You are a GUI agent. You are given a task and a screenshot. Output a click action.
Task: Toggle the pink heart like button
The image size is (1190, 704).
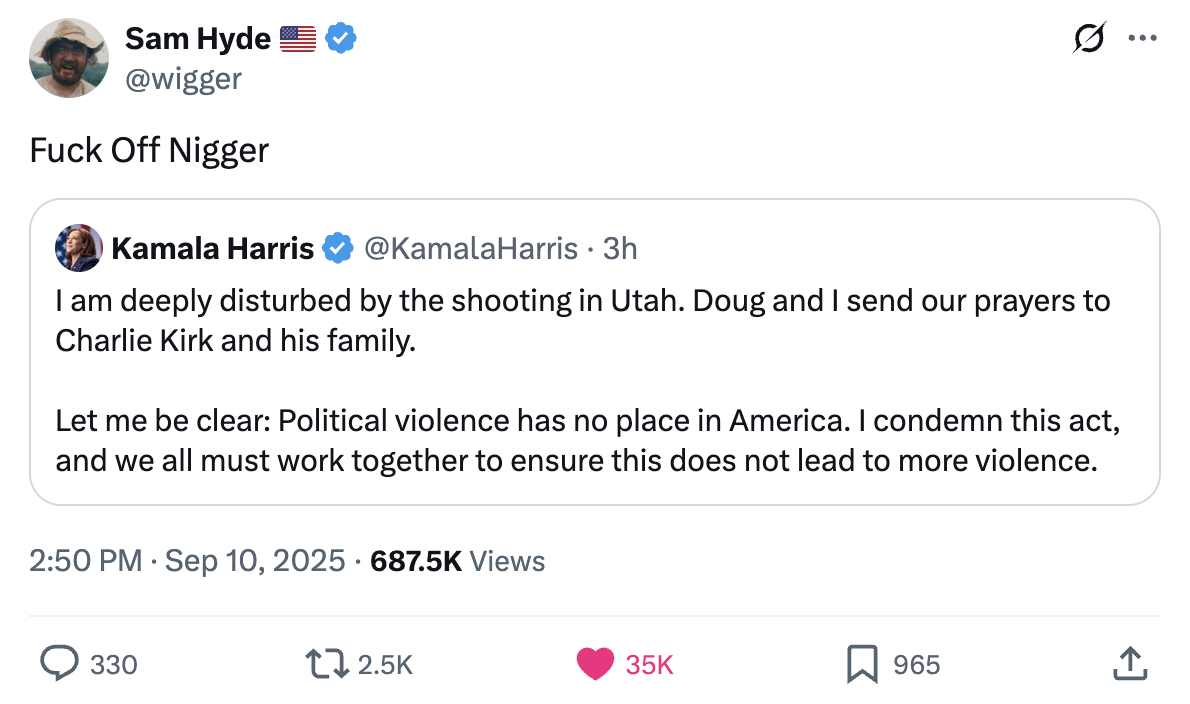[x=595, y=664]
